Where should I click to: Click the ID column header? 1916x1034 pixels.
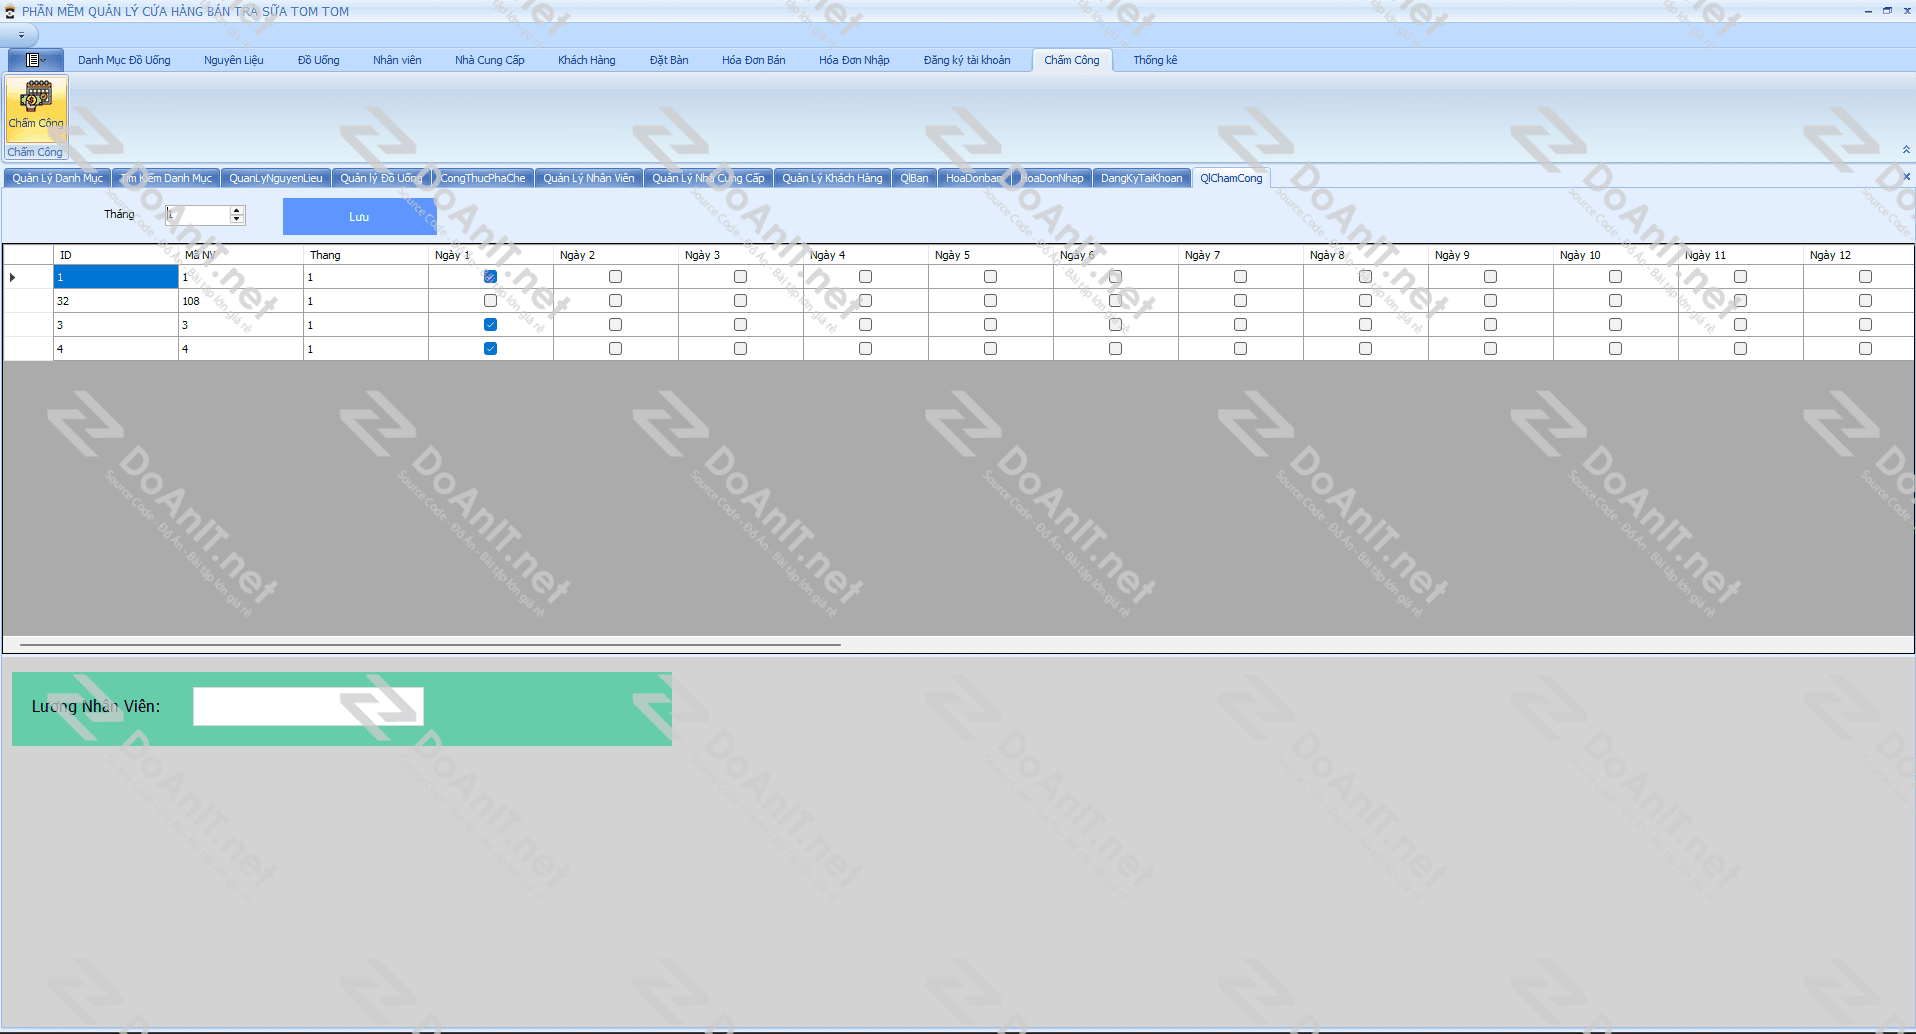116,255
